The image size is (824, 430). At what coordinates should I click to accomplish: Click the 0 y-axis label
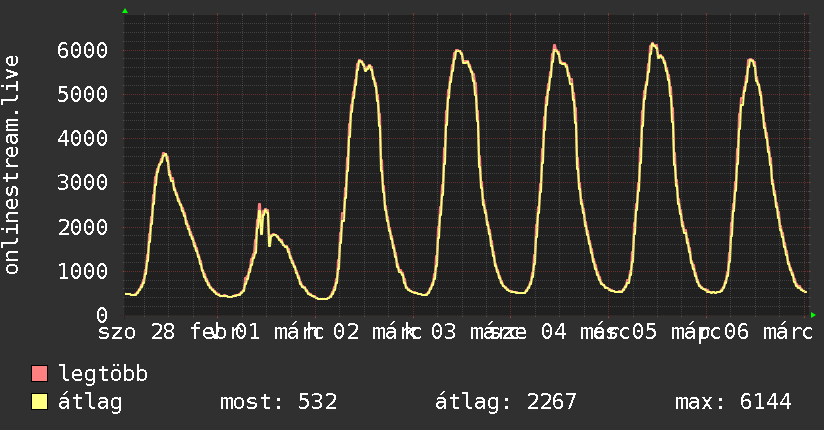(102, 315)
